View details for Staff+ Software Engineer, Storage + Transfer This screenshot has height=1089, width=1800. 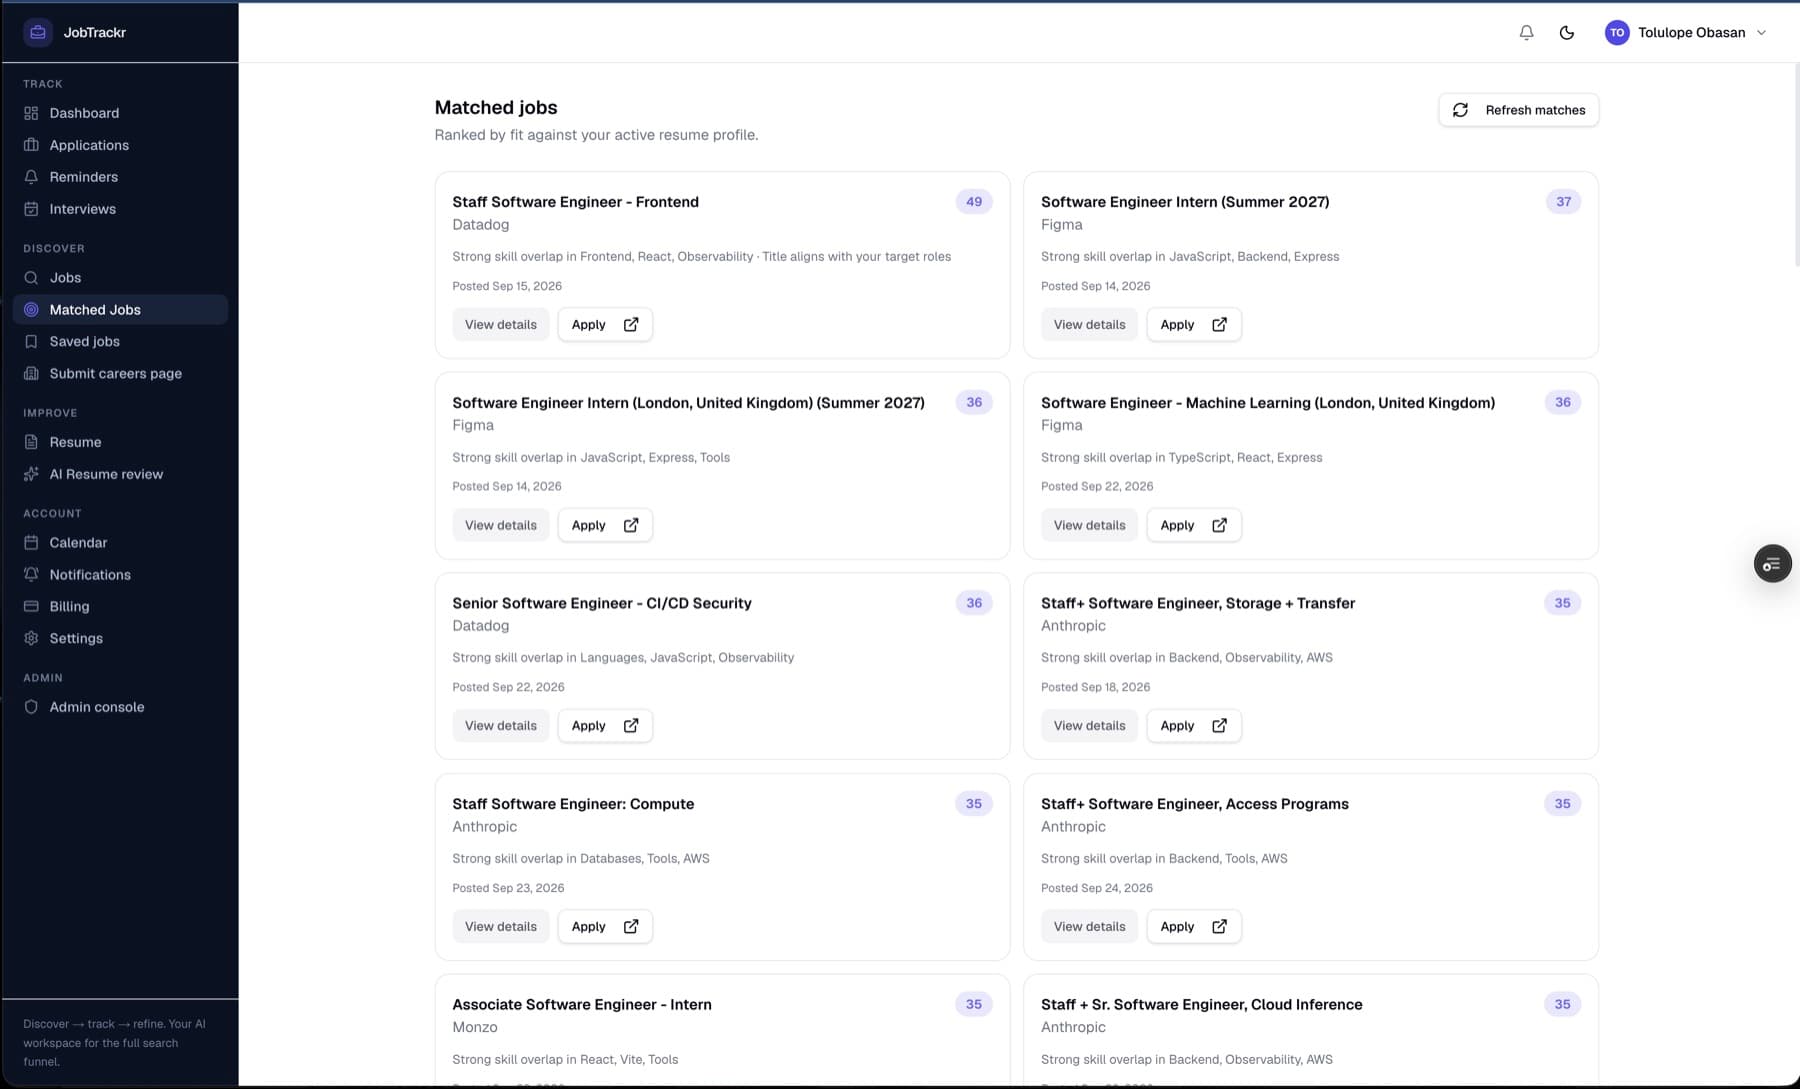(x=1089, y=726)
